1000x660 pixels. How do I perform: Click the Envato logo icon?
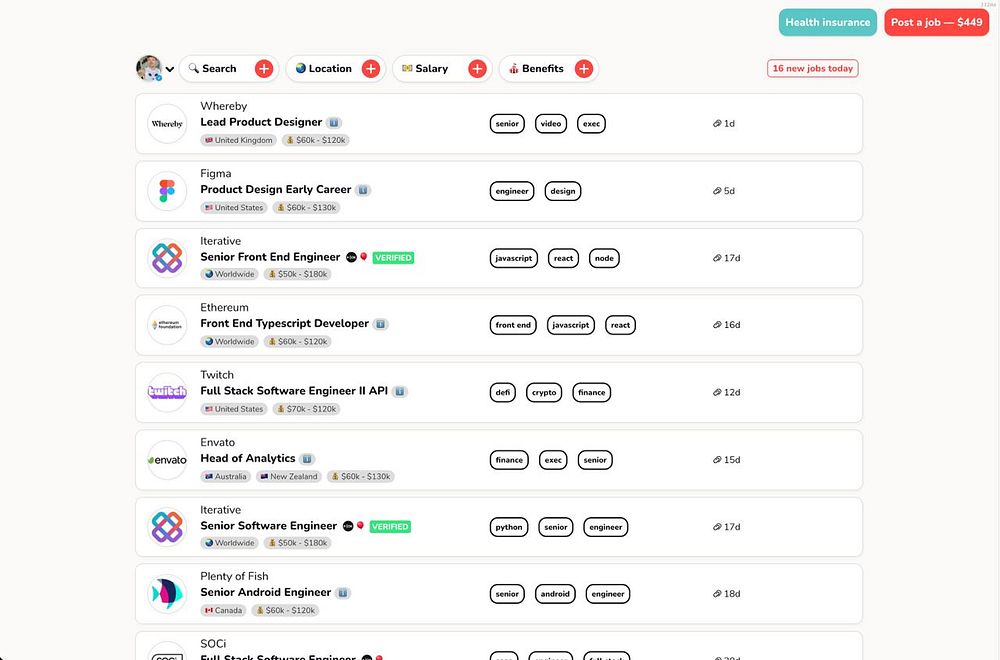click(x=167, y=460)
